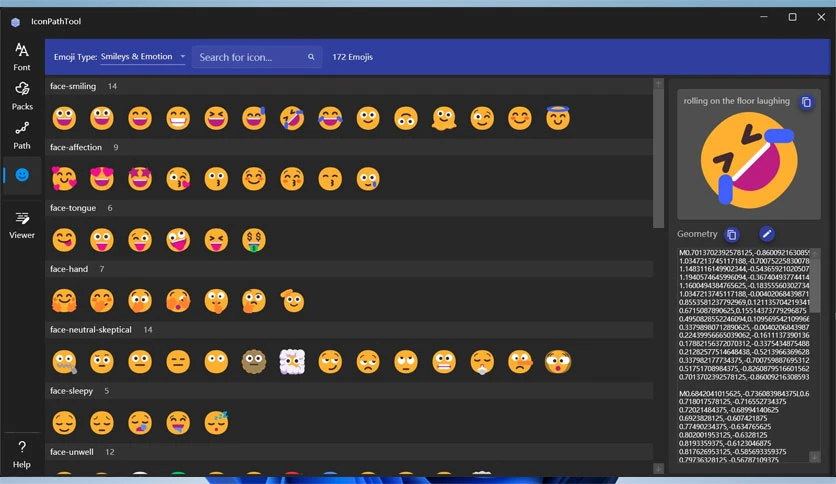Click the 172 Emojis count label
The image size is (836, 484).
[352, 57]
